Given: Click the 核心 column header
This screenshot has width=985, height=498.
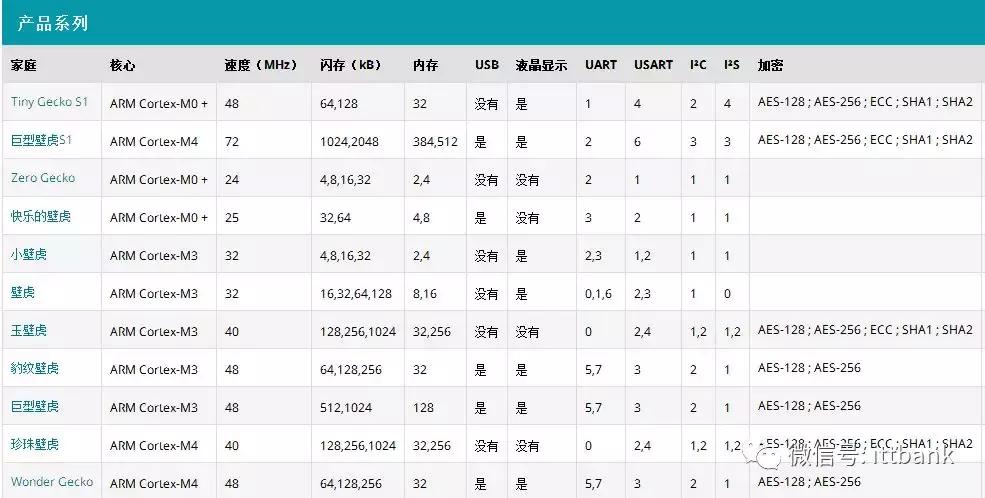Looking at the screenshot, I should [122, 65].
